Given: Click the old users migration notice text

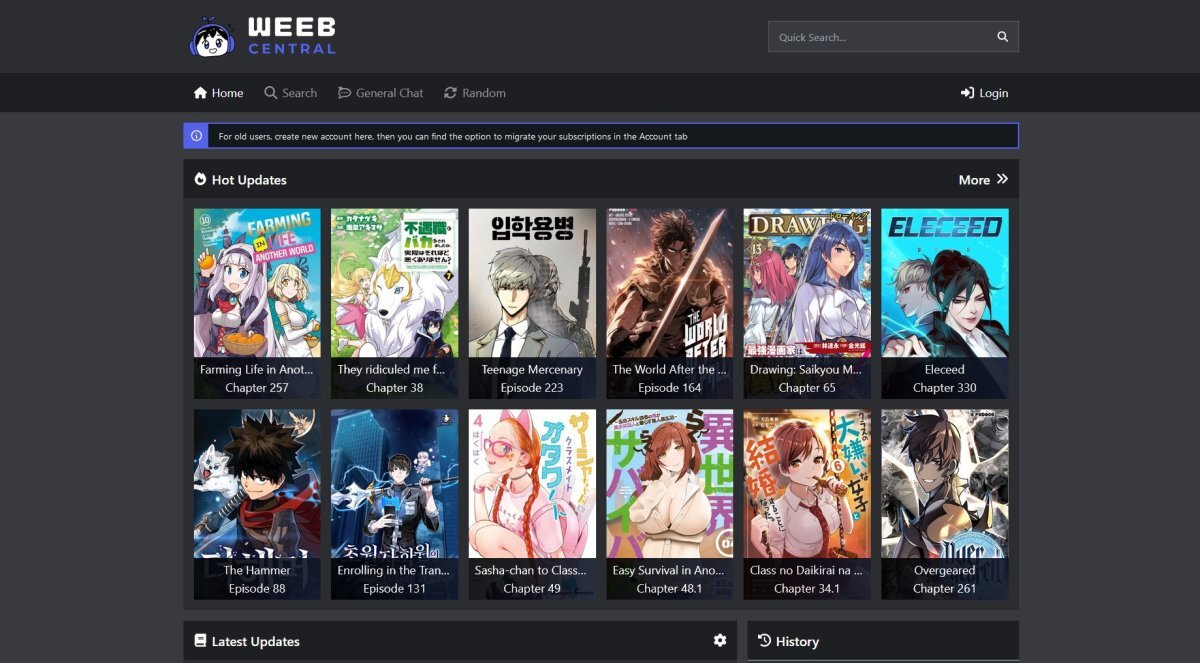Looking at the screenshot, I should pos(453,136).
